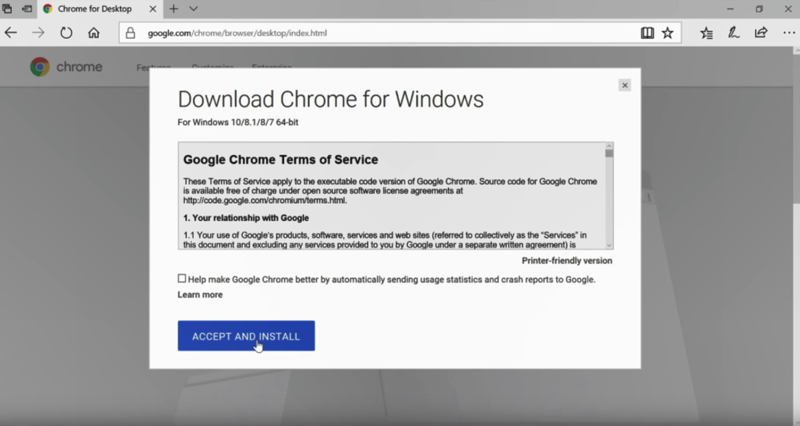Open Printer-friendly version link
The image size is (800, 426).
[567, 261]
